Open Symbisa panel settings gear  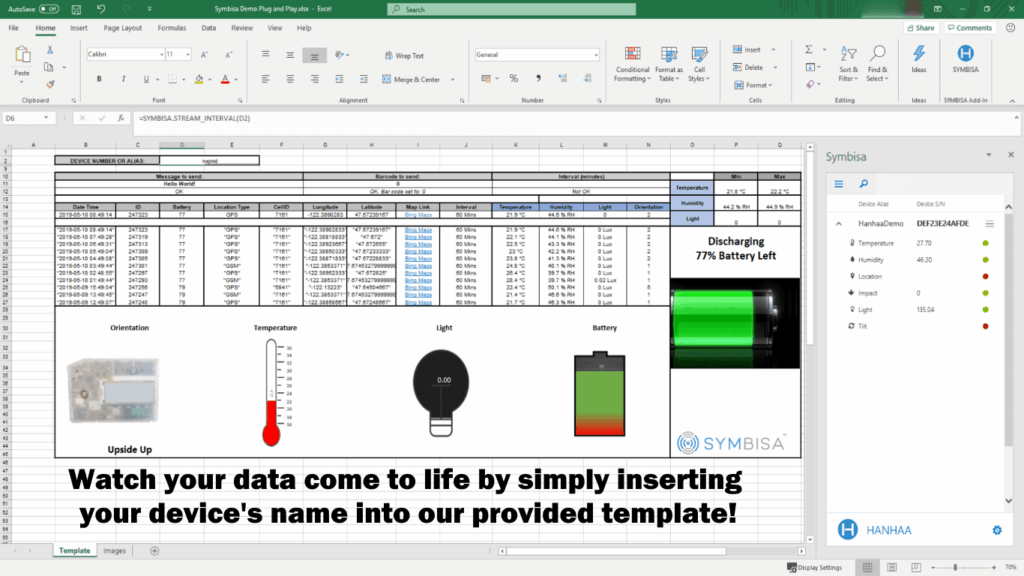pos(996,529)
